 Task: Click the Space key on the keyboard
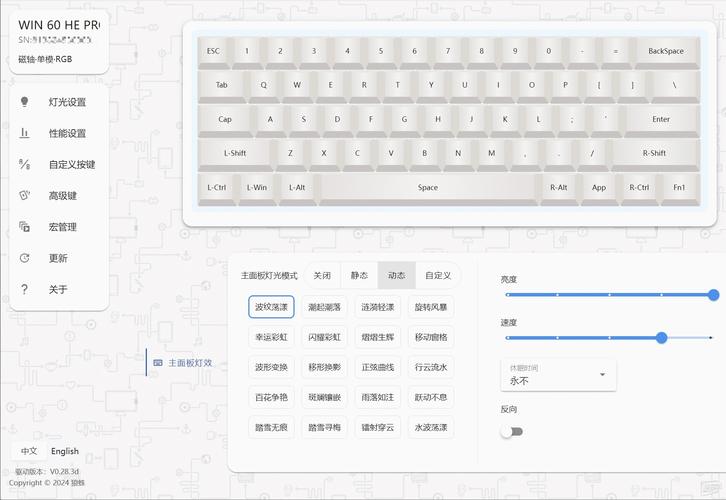pyautogui.click(x=428, y=187)
